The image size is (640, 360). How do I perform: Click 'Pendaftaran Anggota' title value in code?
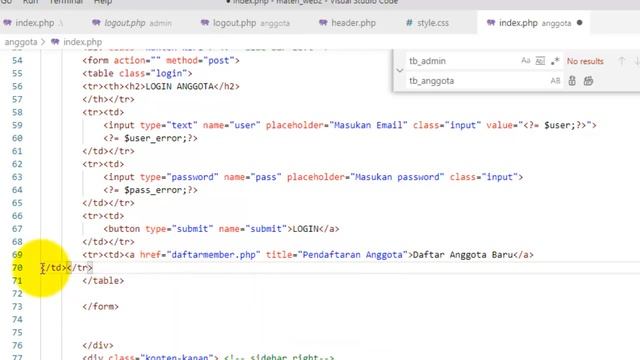click(352, 255)
